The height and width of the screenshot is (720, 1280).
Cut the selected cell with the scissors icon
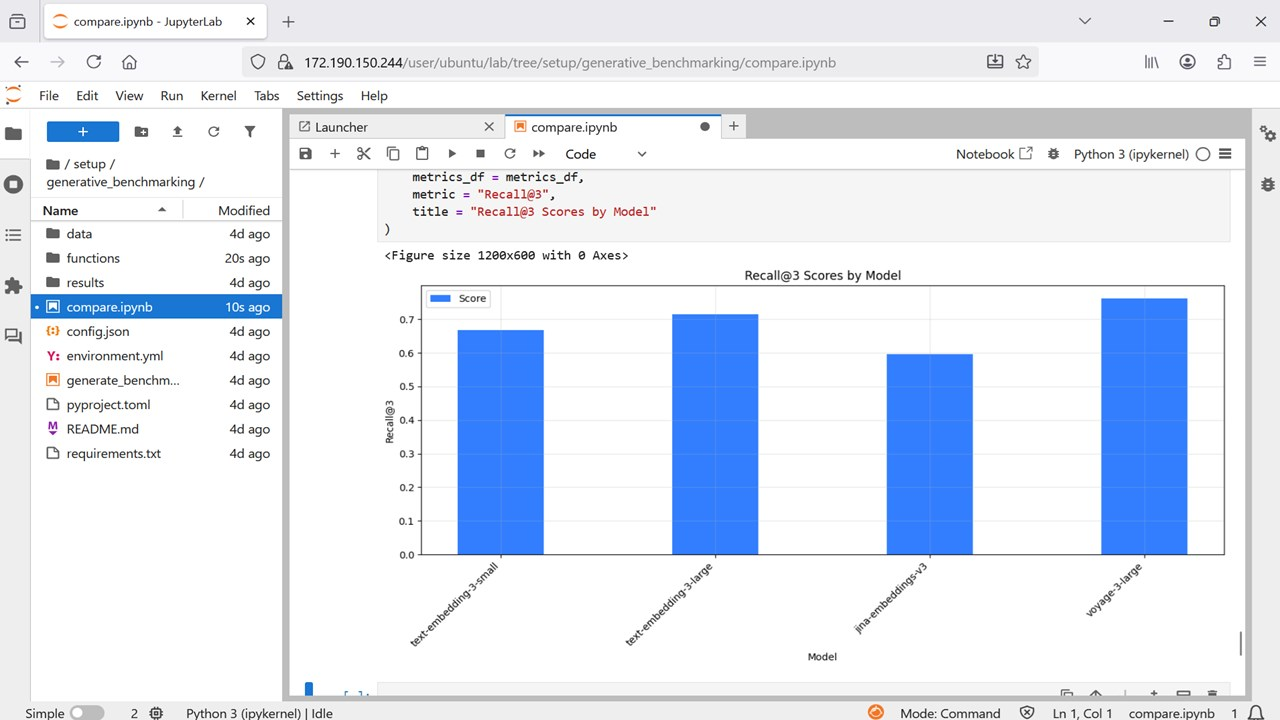(x=364, y=154)
